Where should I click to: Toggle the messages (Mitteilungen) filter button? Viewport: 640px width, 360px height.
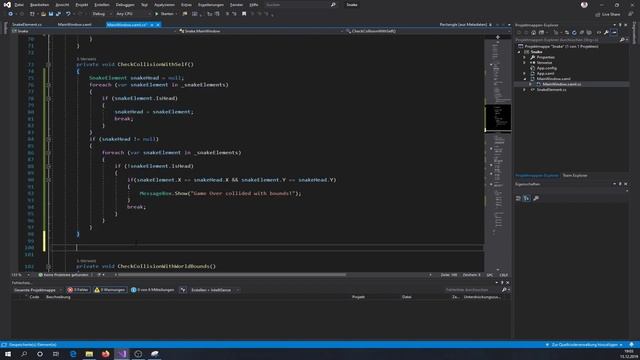click(x=153, y=290)
